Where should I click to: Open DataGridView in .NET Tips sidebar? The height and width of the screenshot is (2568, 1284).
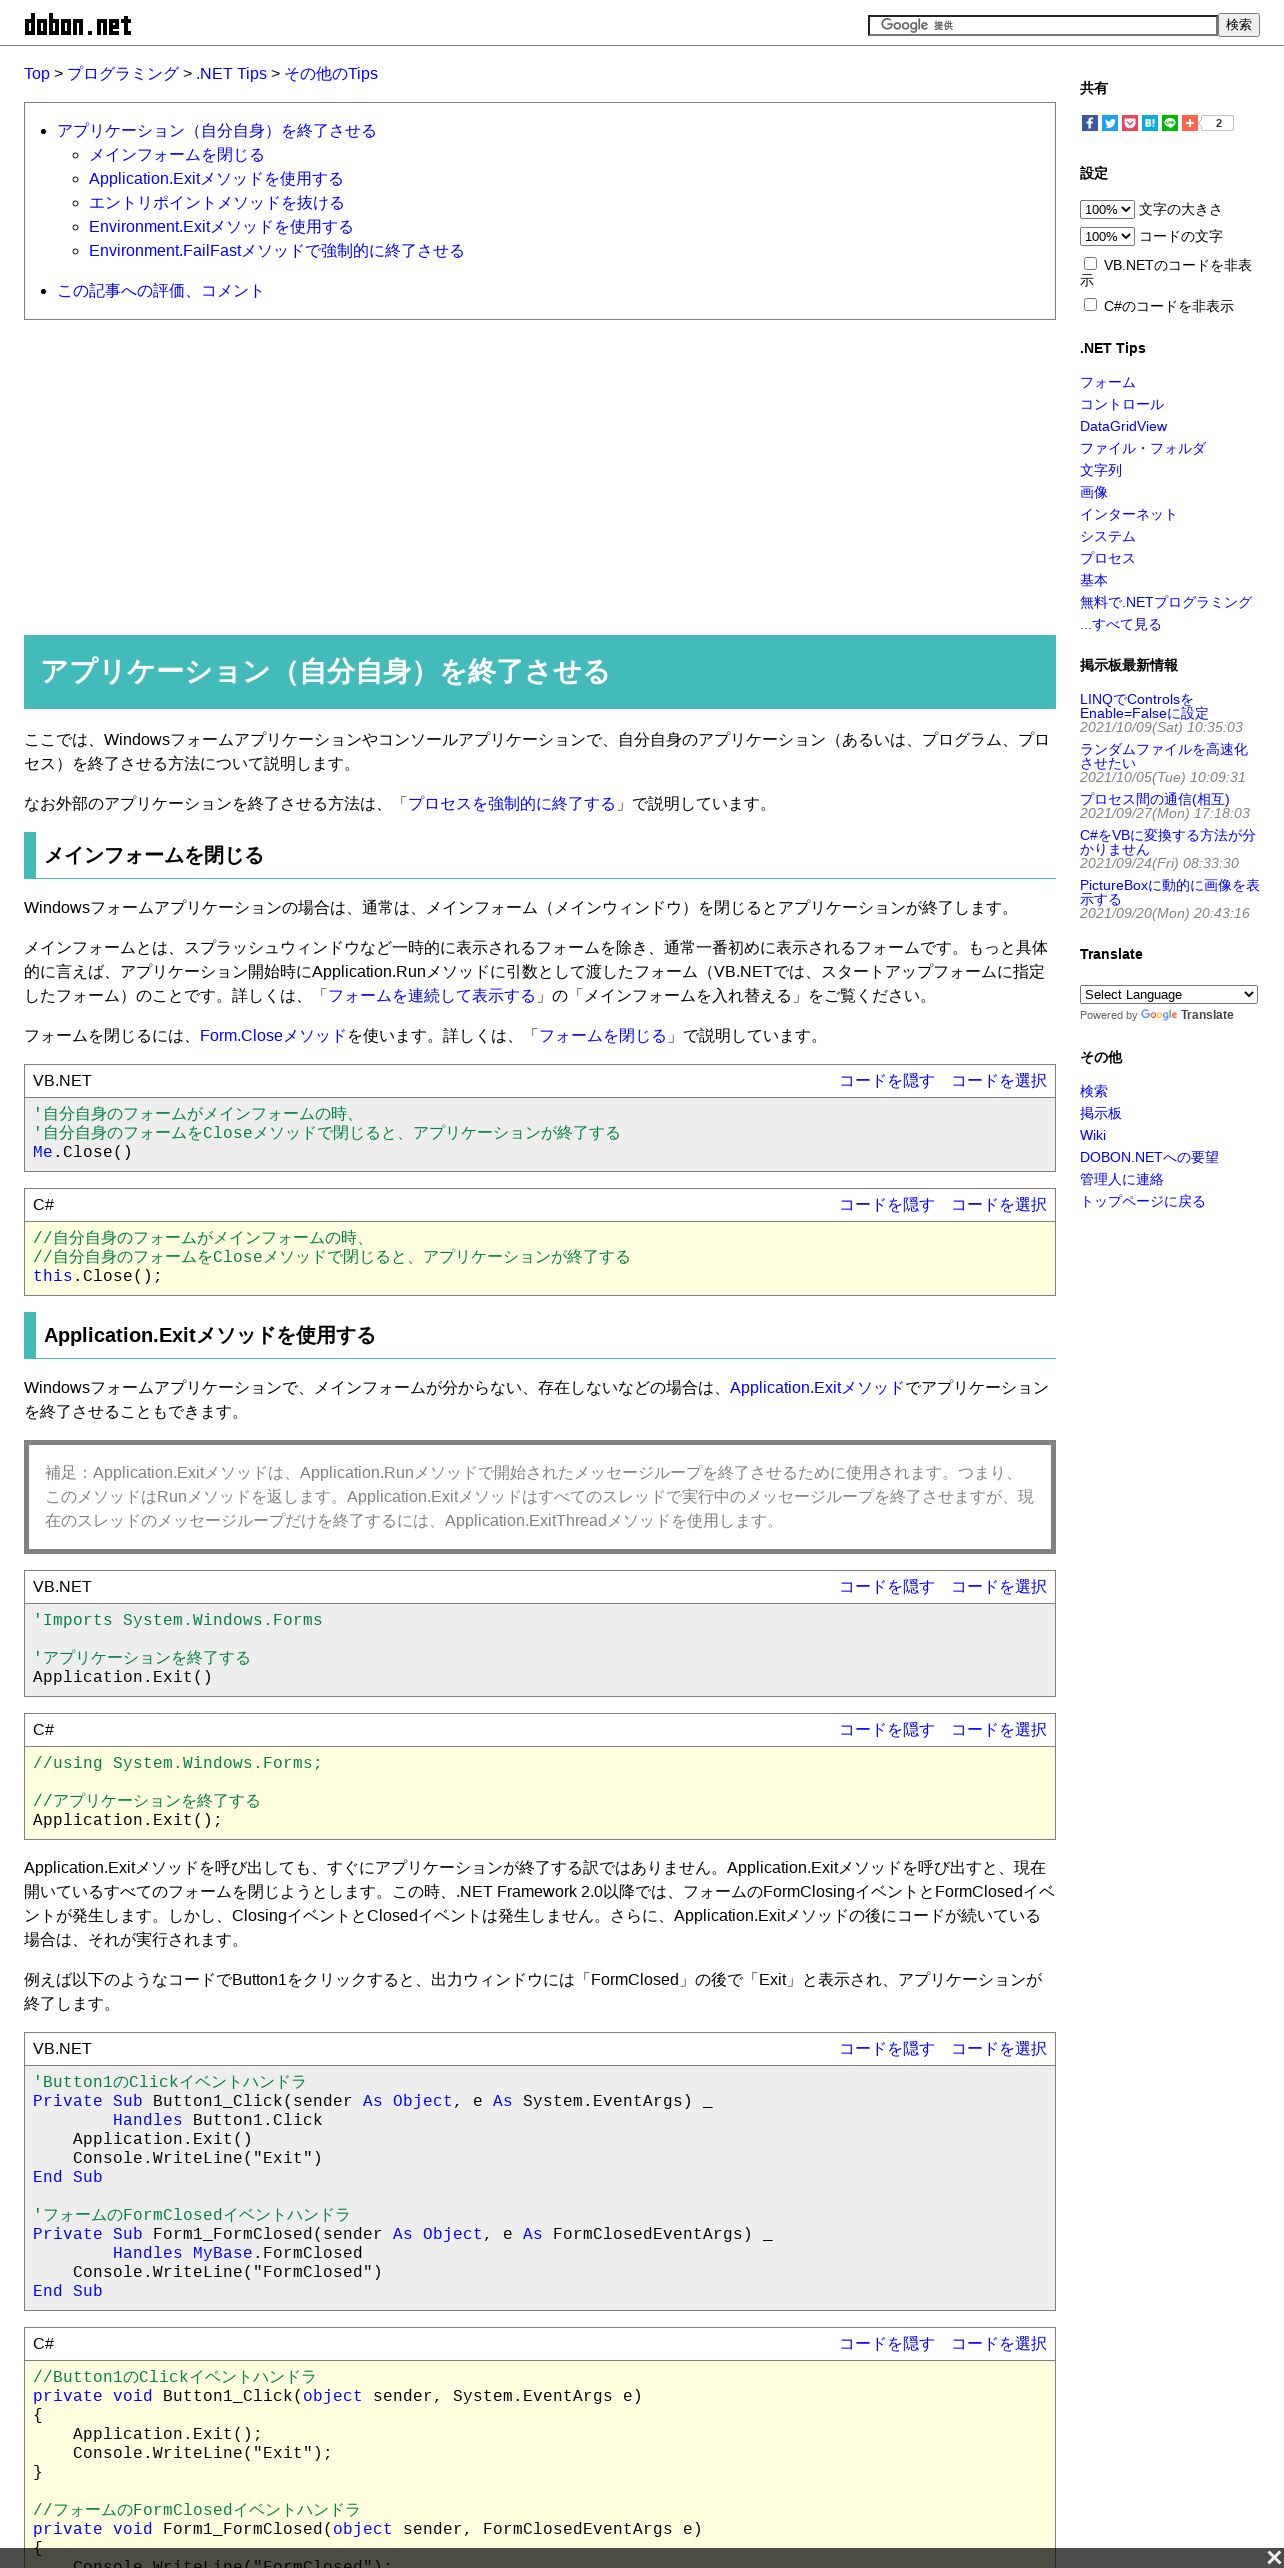click(x=1123, y=426)
